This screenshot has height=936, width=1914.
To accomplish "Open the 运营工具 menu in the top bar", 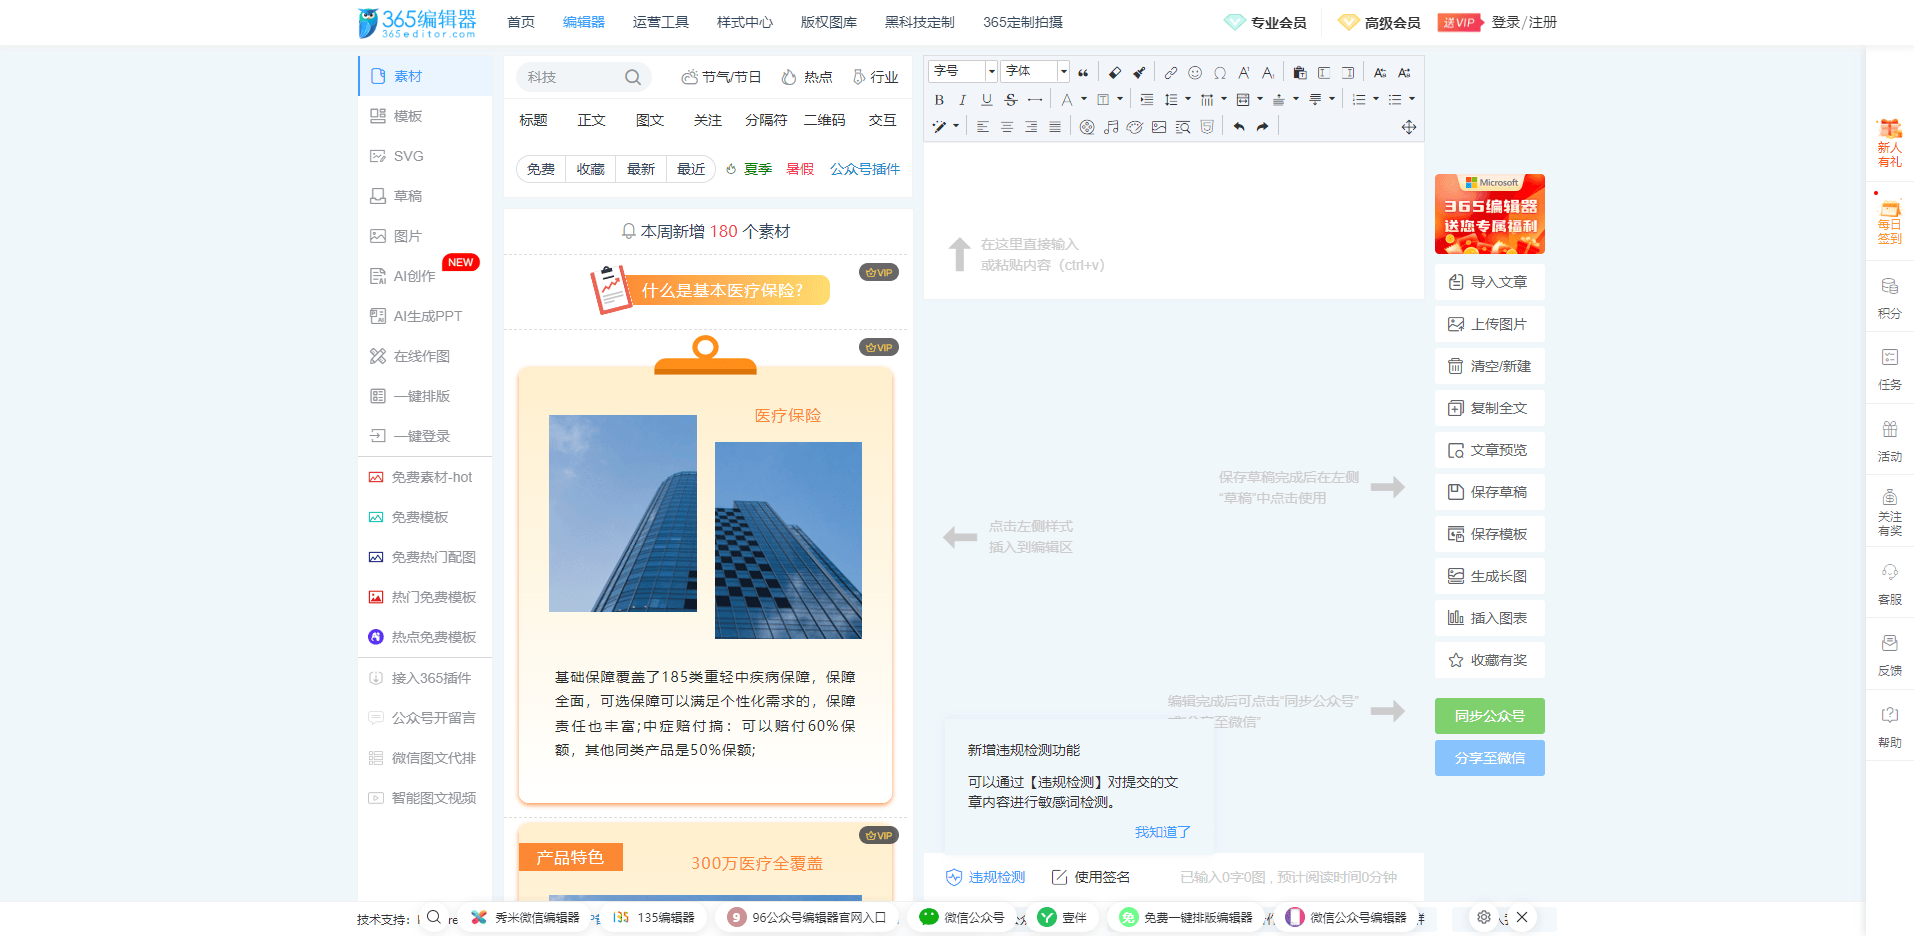I will coord(660,21).
